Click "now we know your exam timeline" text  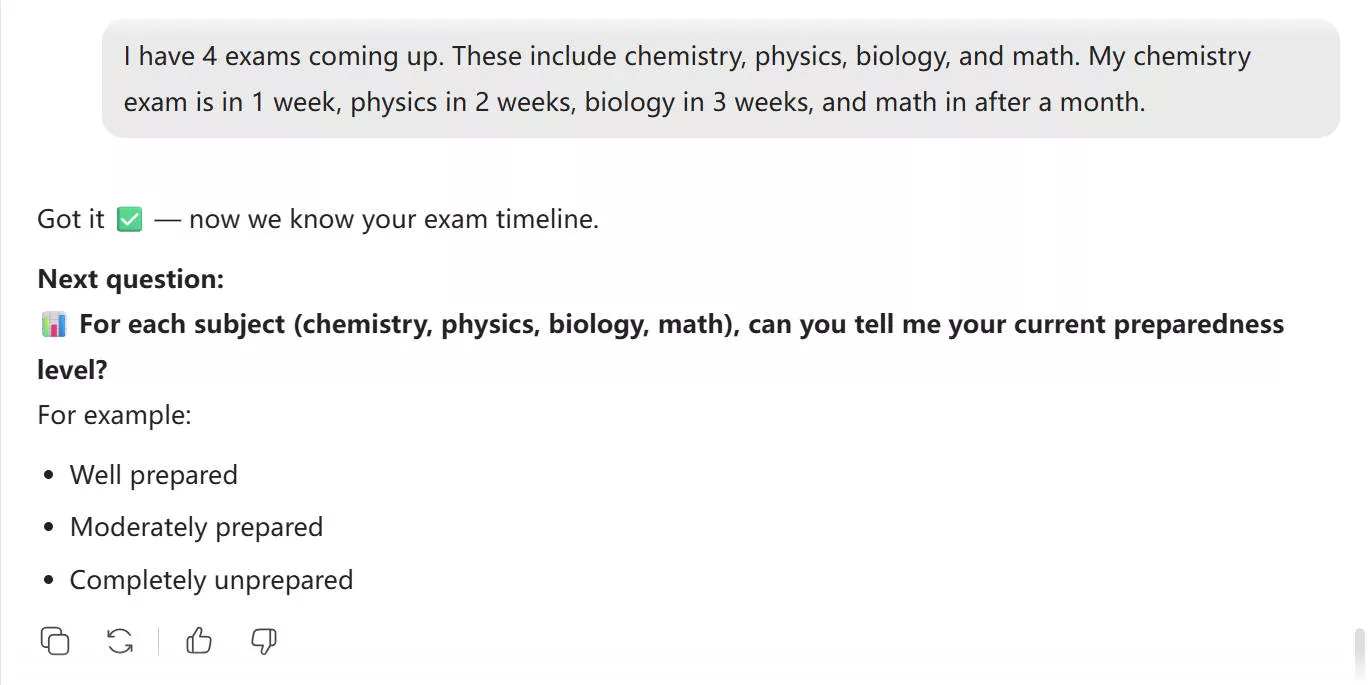[393, 220]
